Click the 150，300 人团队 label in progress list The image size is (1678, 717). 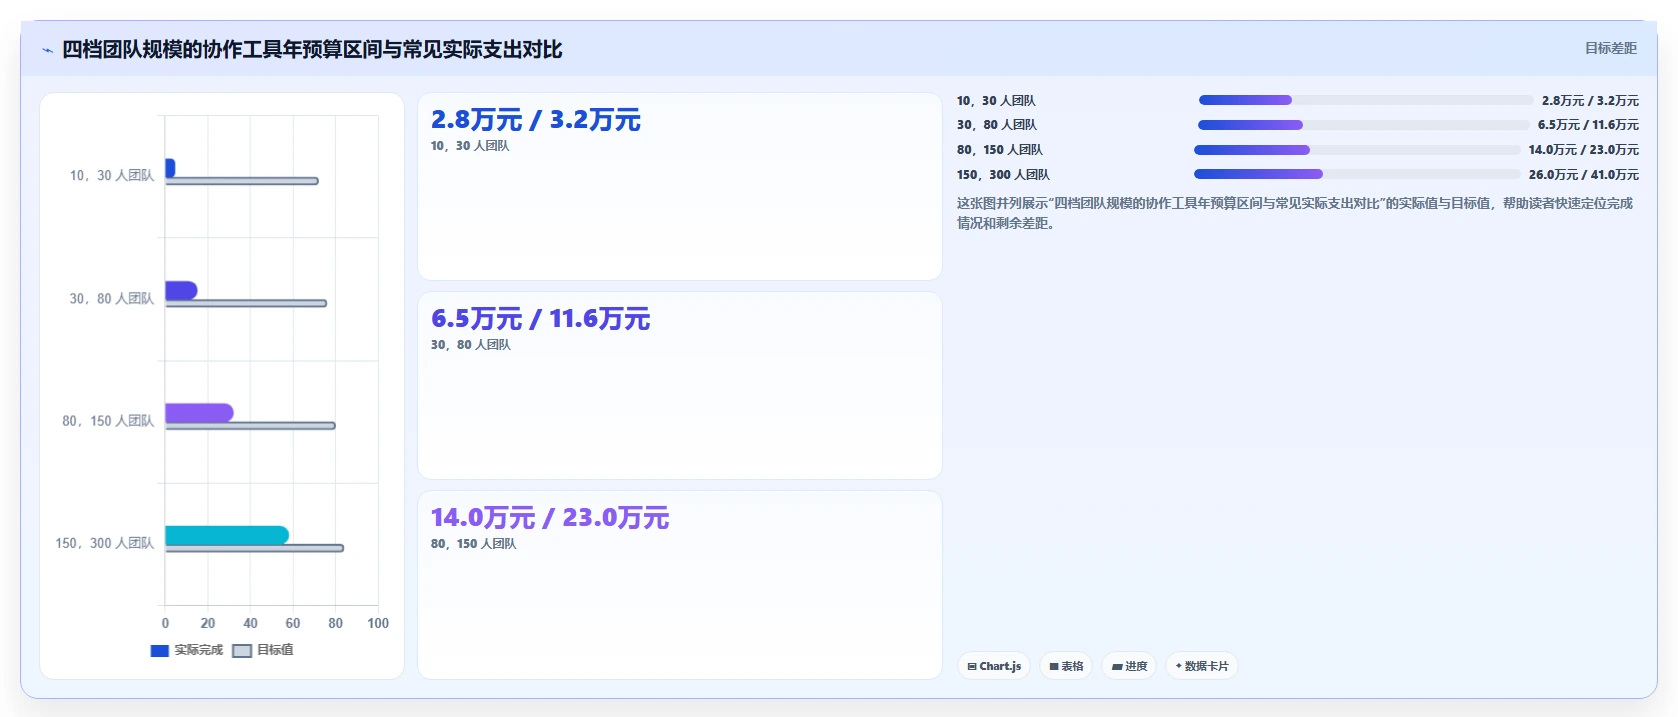coord(1003,175)
